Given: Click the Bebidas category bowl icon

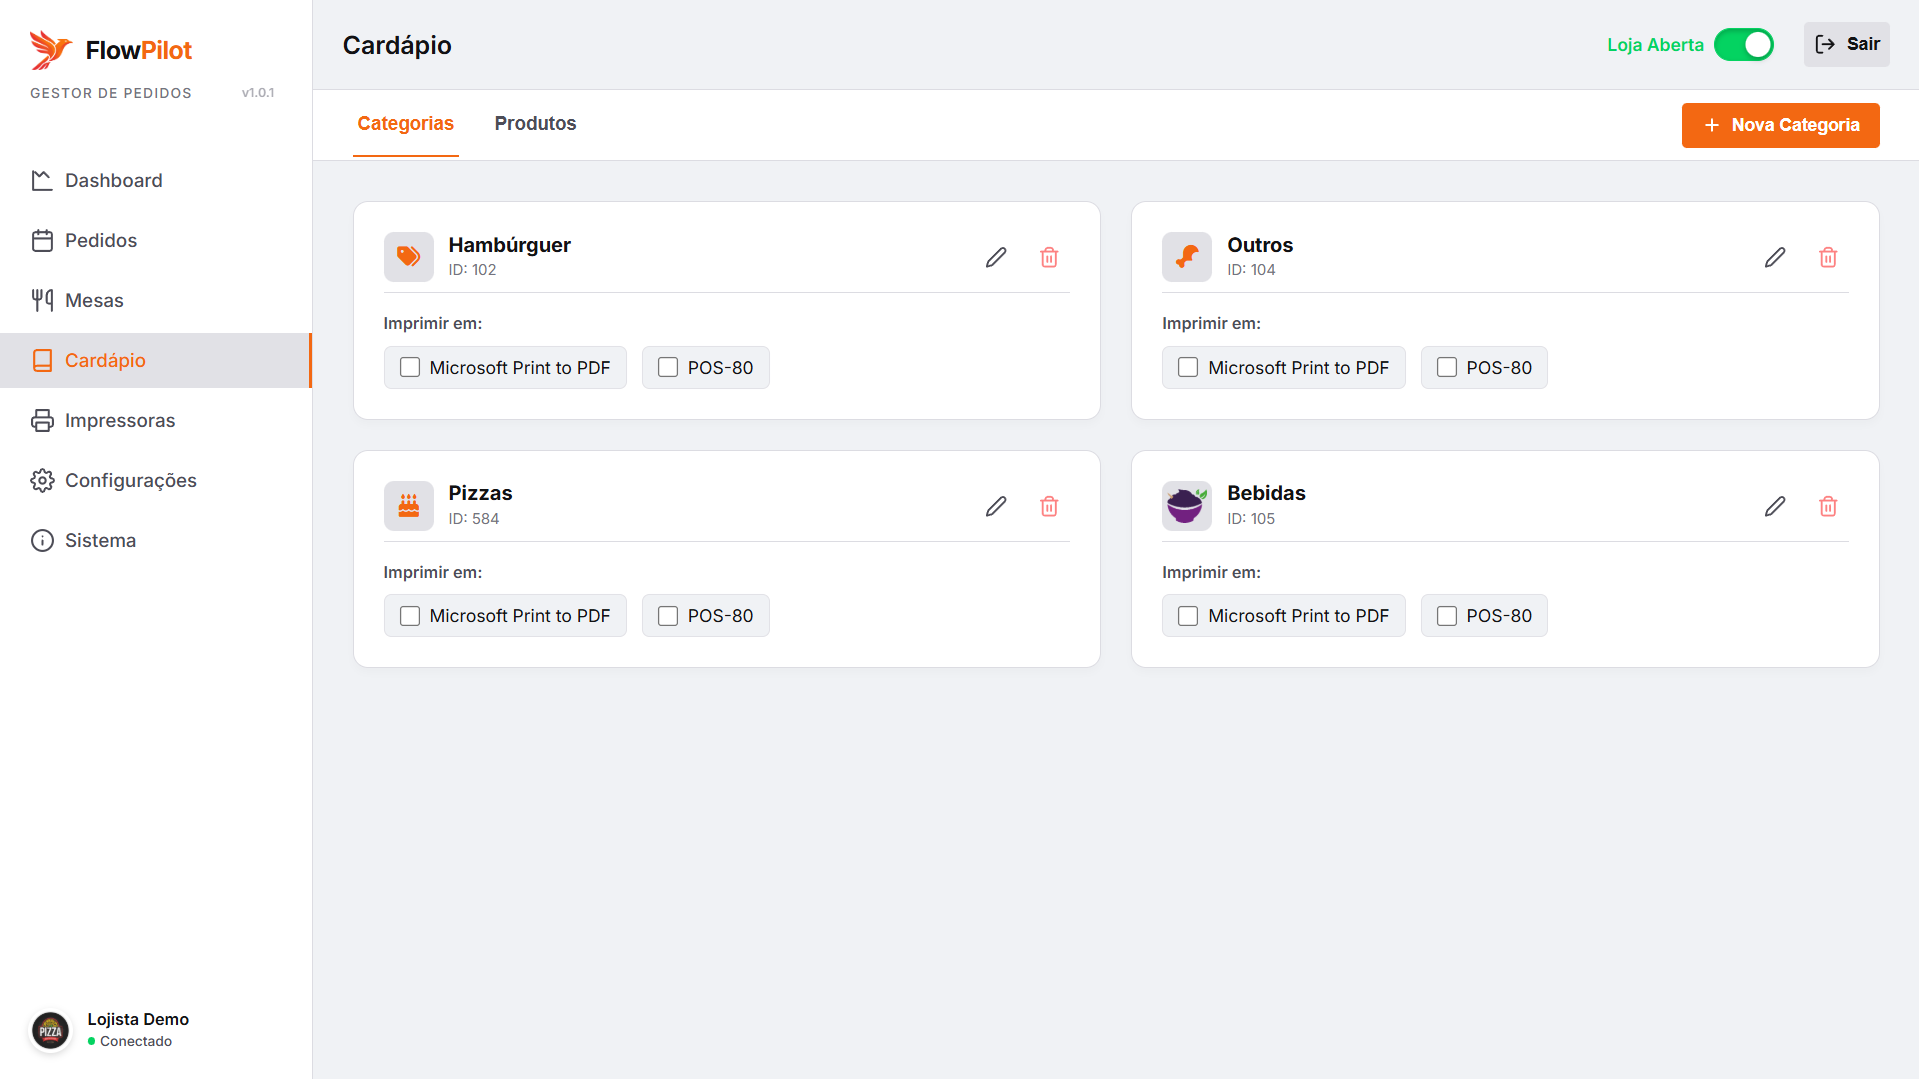Looking at the screenshot, I should 1186,506.
